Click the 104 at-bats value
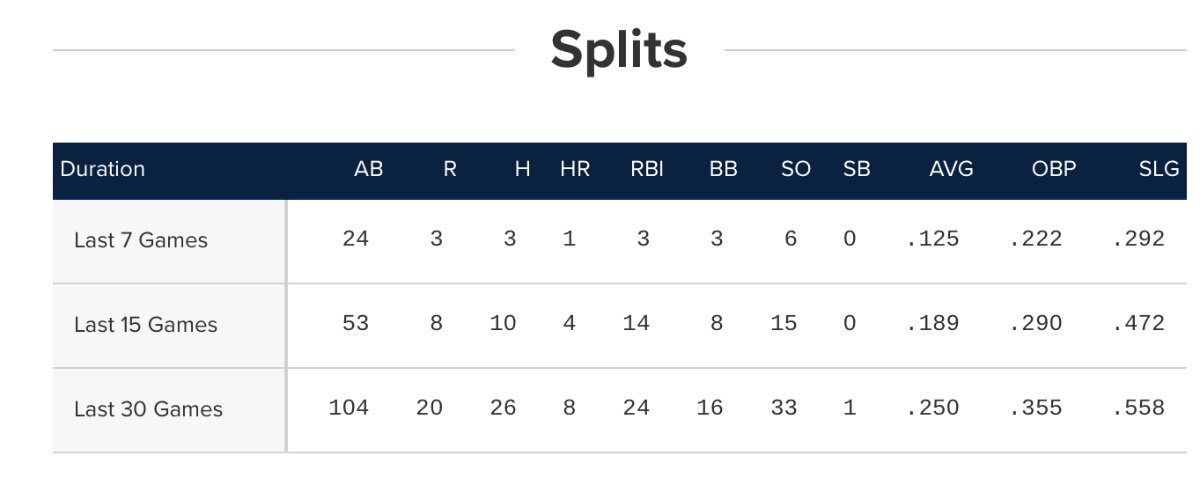This screenshot has width=1200, height=500. [x=348, y=408]
